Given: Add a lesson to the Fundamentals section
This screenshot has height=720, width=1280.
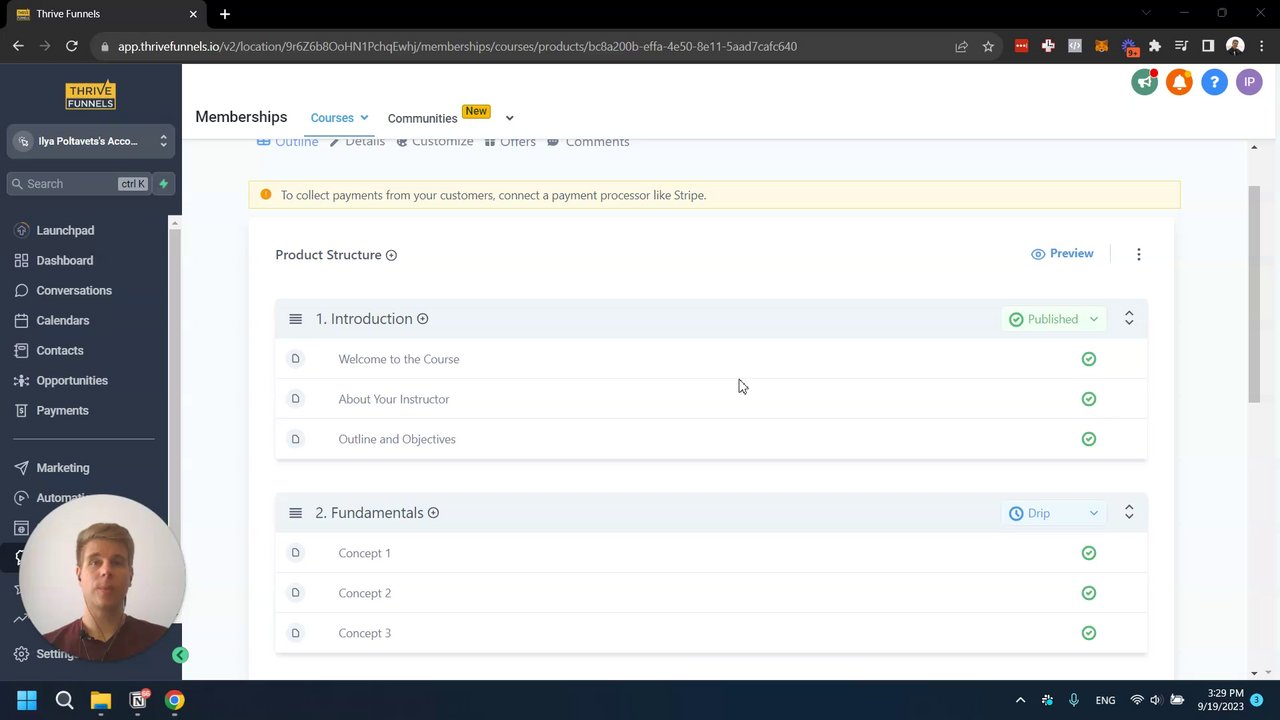Looking at the screenshot, I should pyautogui.click(x=433, y=513).
